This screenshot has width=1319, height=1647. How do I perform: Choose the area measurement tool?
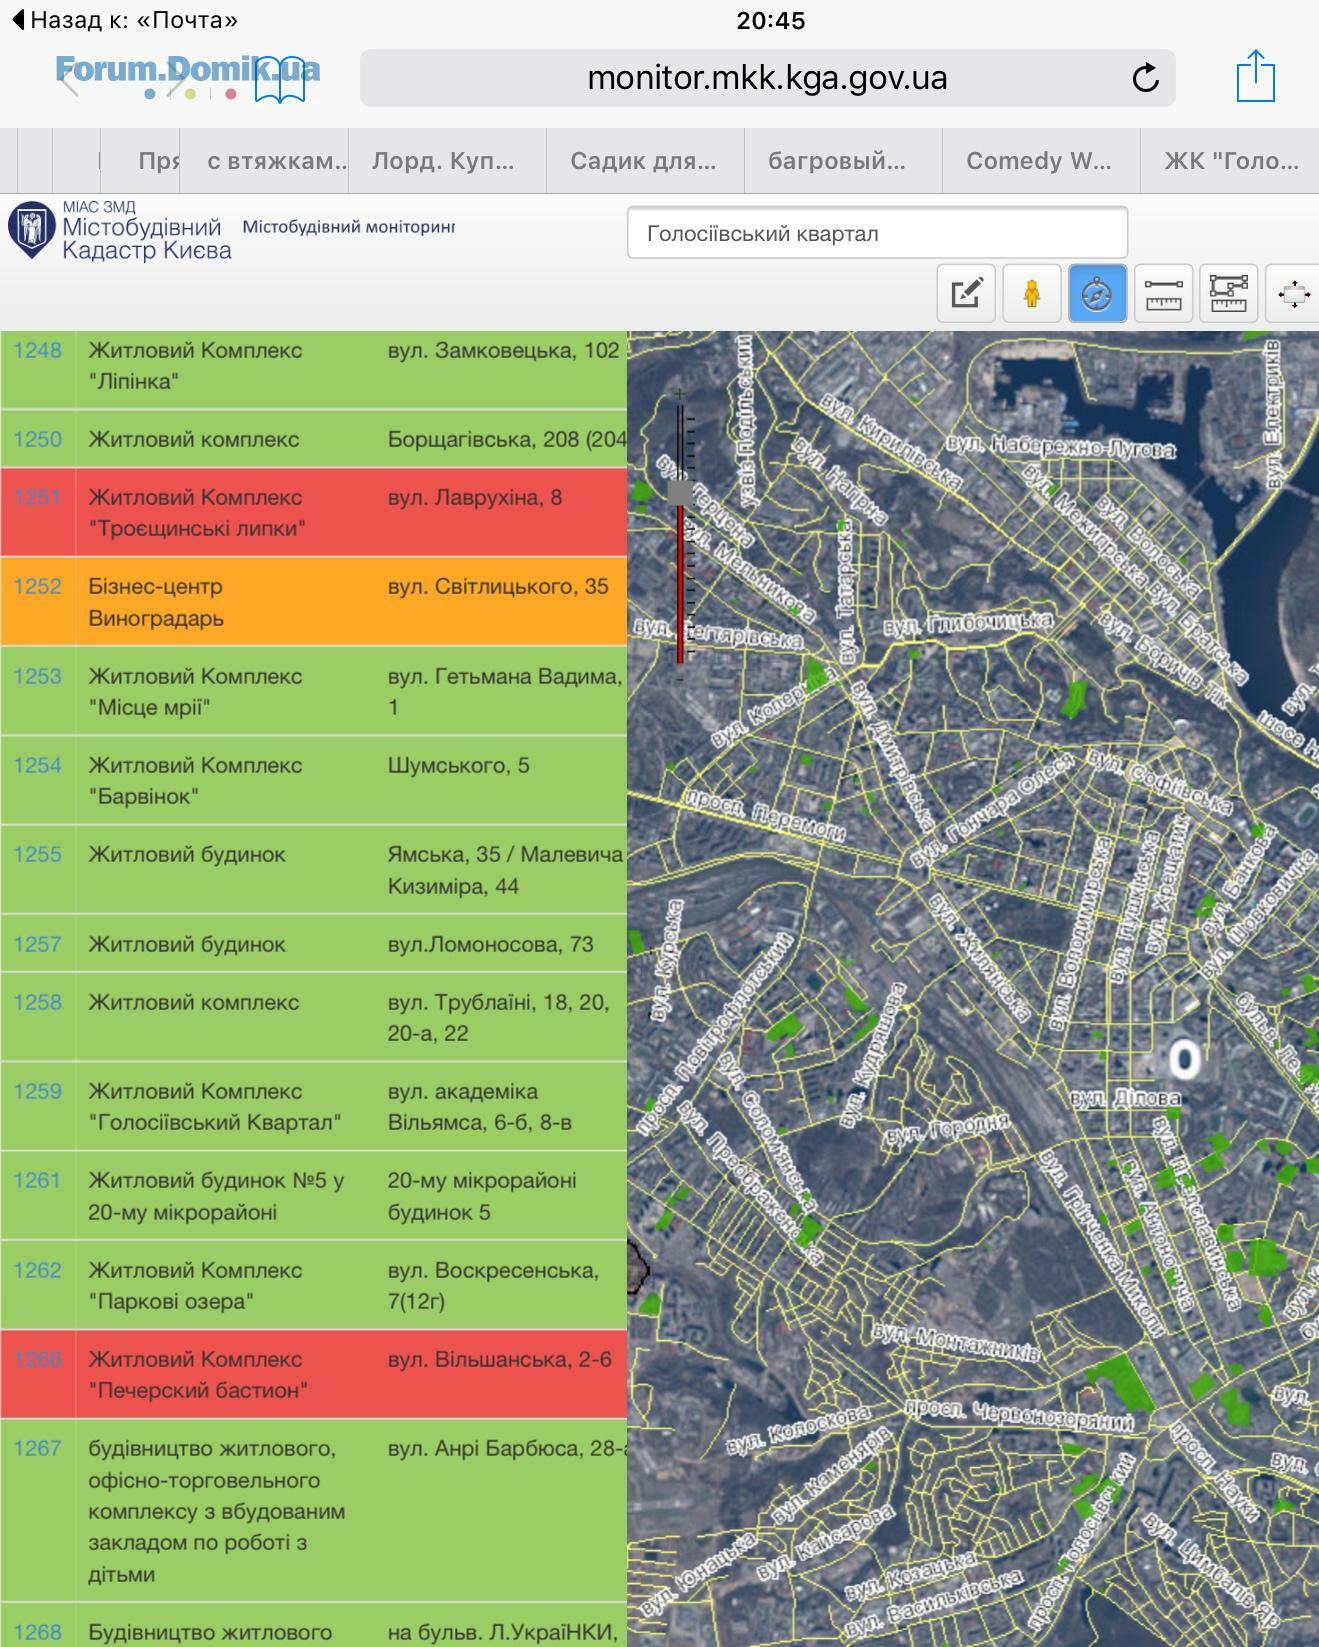1228,293
